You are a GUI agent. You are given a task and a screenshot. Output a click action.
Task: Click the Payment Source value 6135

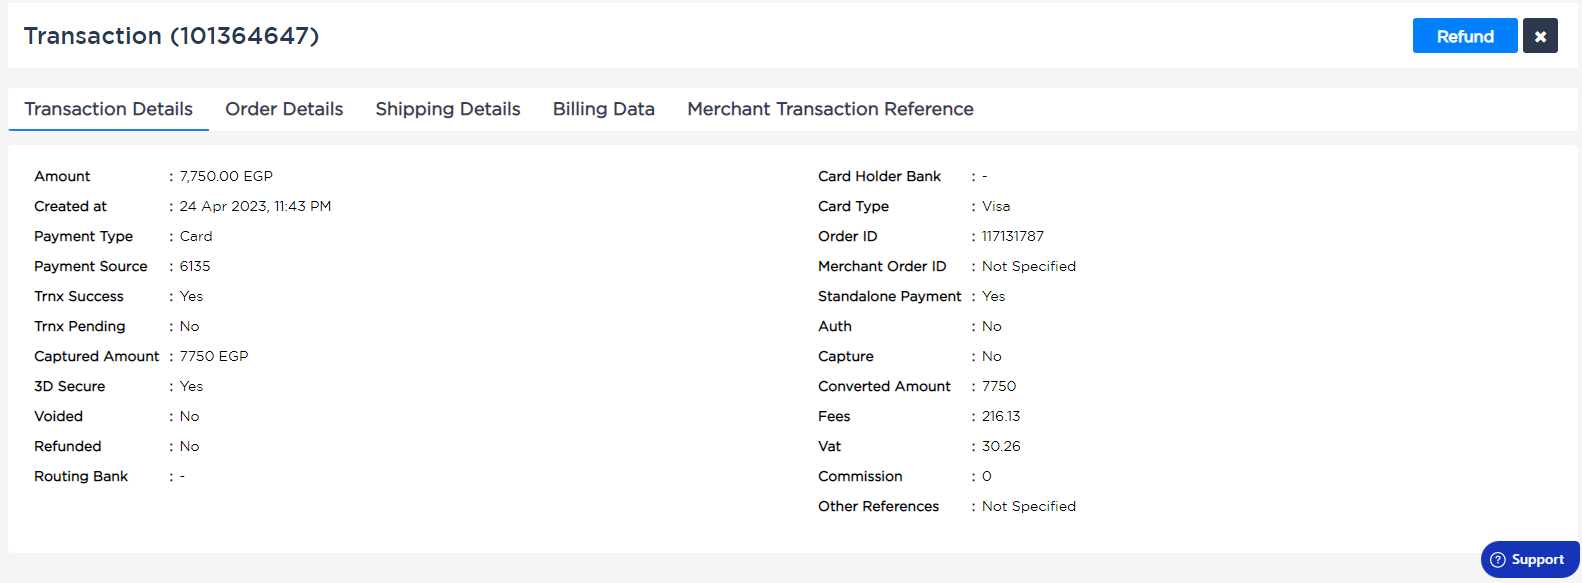pyautogui.click(x=195, y=266)
